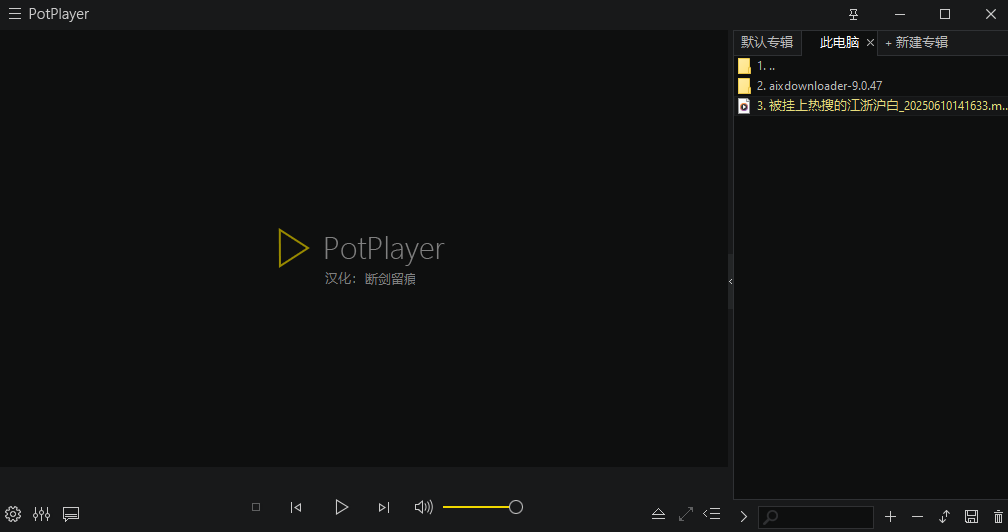Viewport: 1008px width, 532px height.
Task: Skip to the previous track
Action: click(x=296, y=508)
